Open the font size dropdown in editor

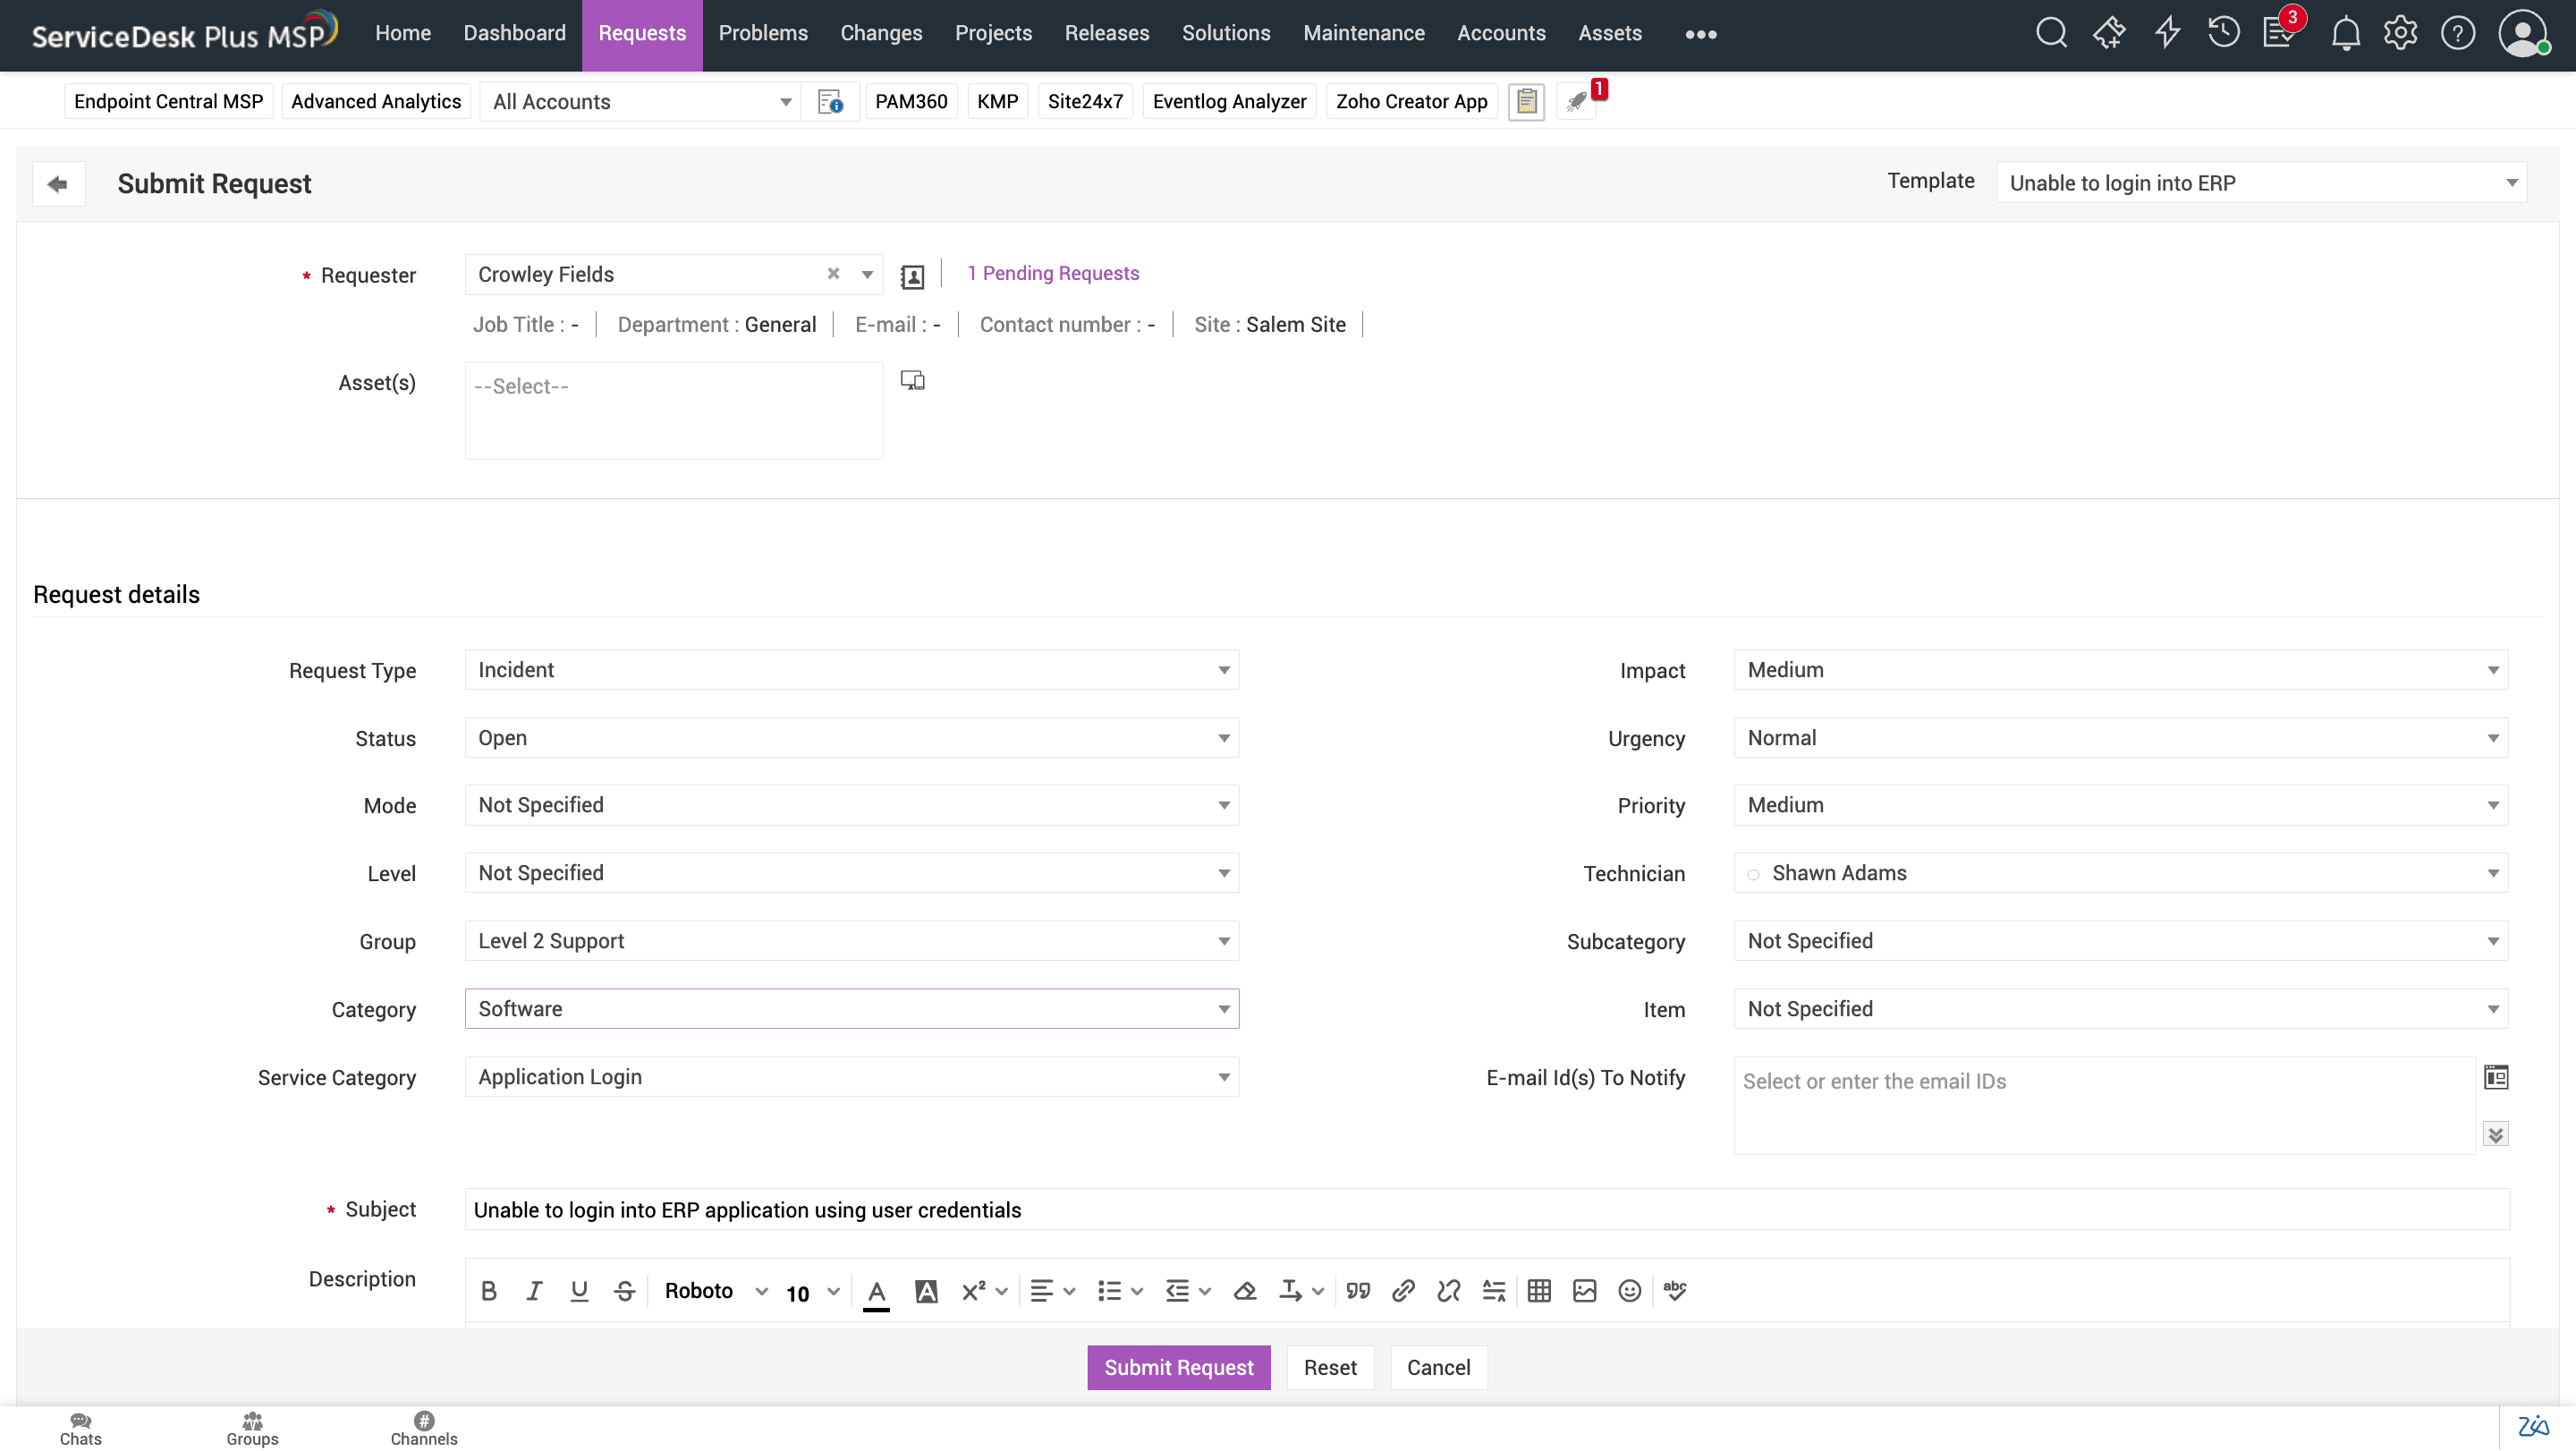pyautogui.click(x=812, y=1292)
